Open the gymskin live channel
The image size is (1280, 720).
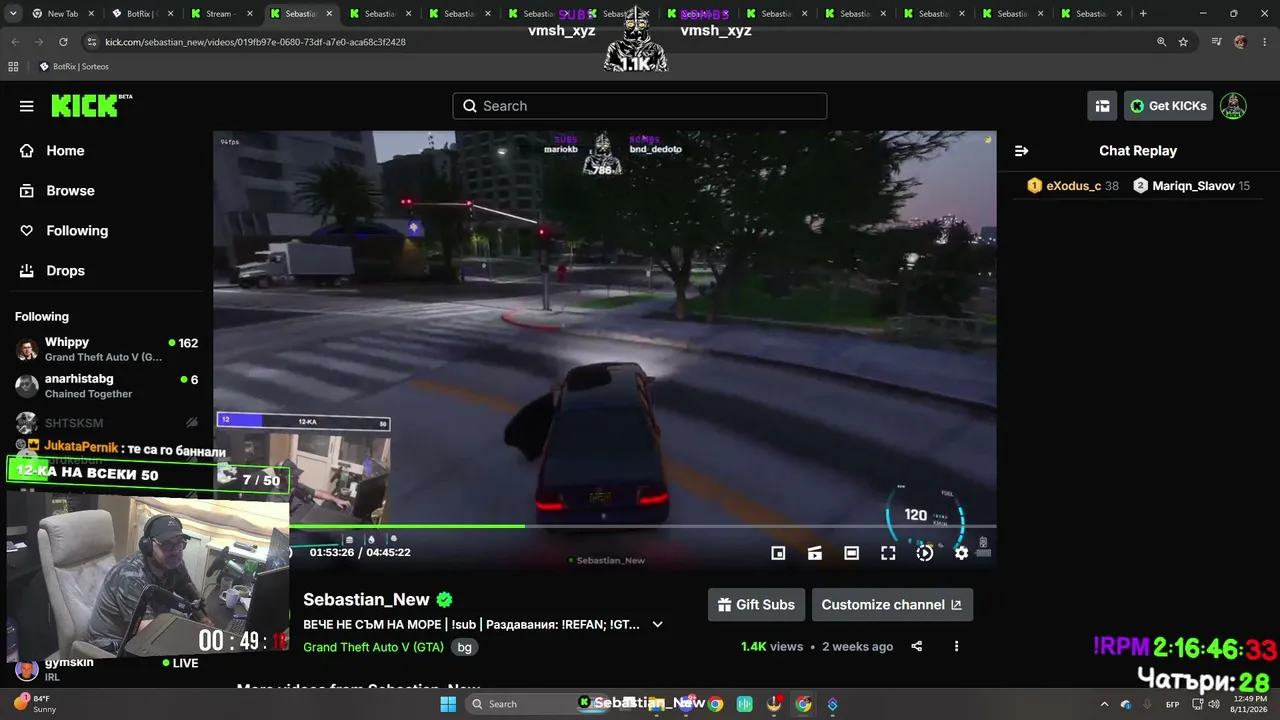click(106, 668)
